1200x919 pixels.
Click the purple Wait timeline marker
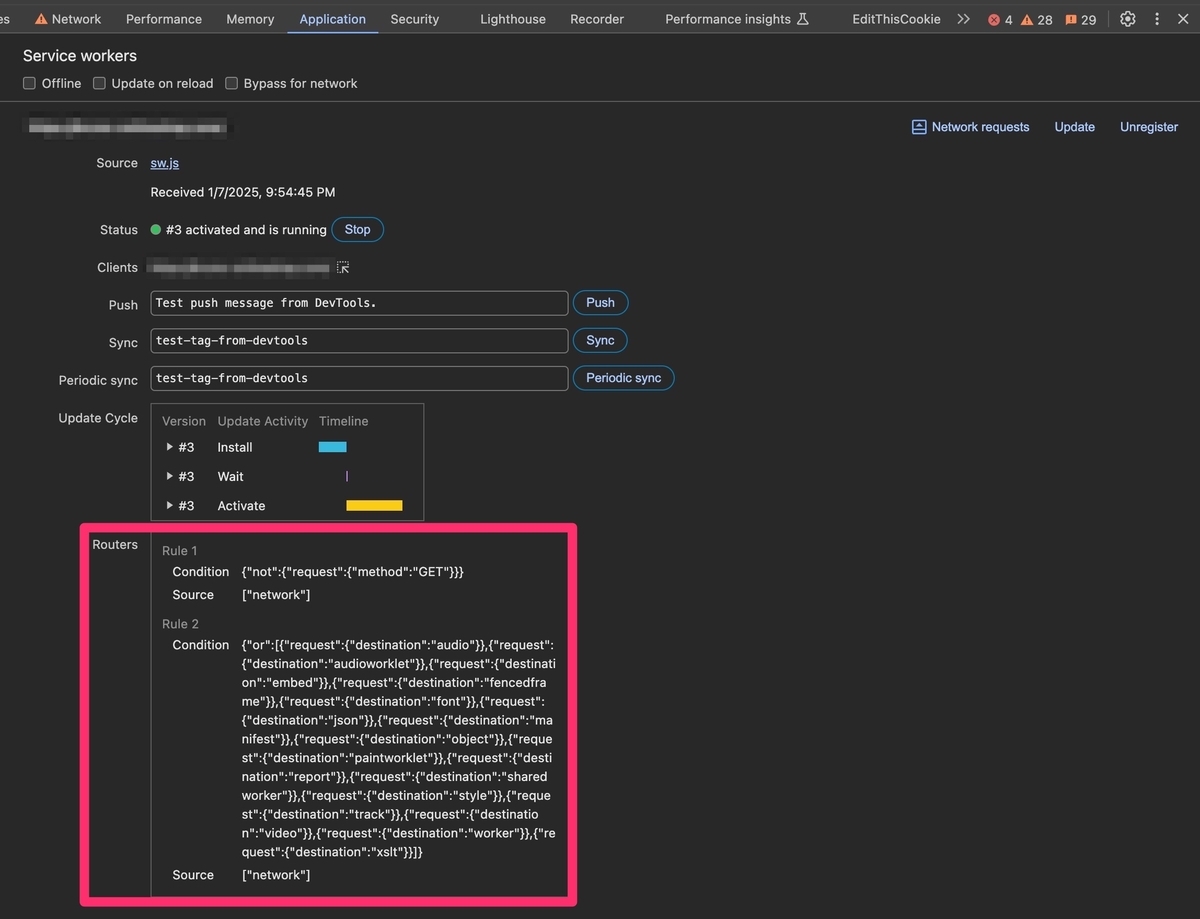coord(347,476)
